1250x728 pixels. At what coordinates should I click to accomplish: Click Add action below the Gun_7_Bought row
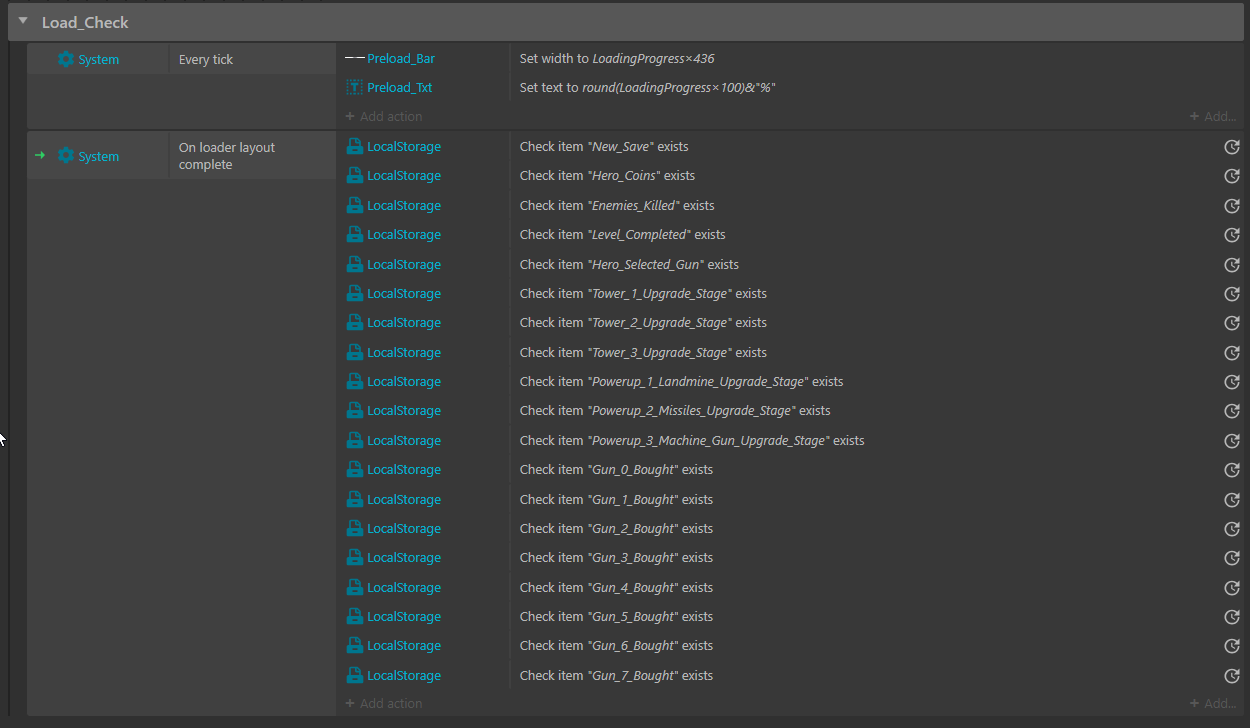click(x=384, y=703)
